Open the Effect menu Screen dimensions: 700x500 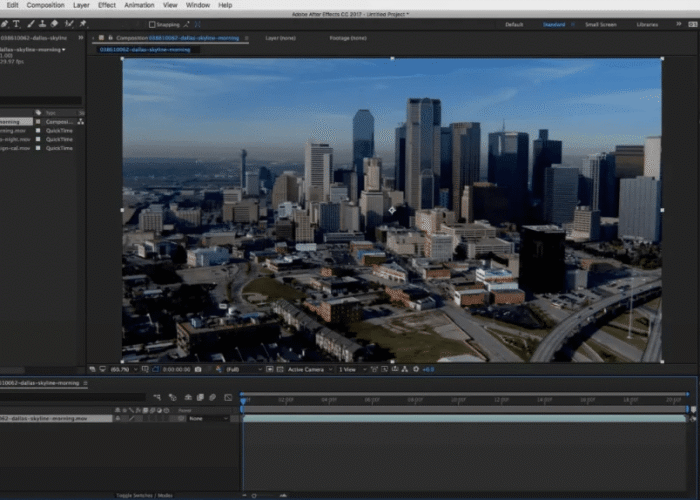tap(107, 5)
